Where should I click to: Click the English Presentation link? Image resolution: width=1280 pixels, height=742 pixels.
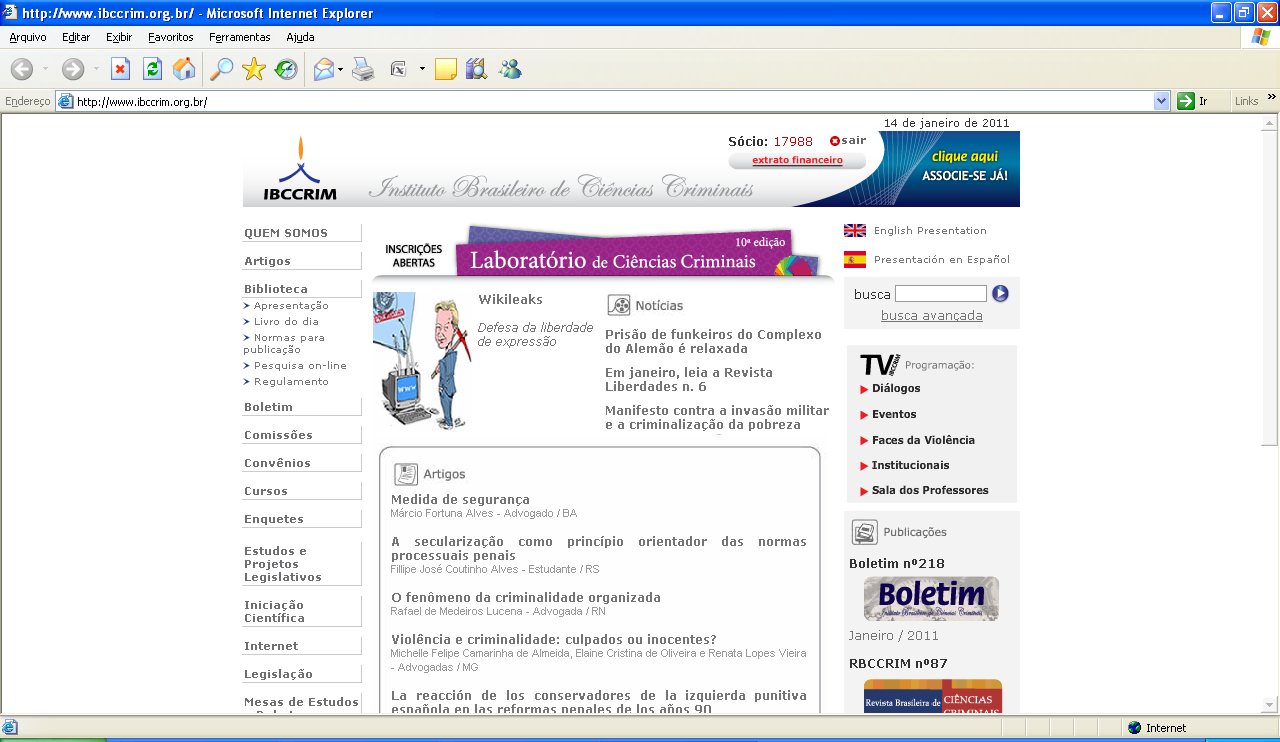click(930, 231)
